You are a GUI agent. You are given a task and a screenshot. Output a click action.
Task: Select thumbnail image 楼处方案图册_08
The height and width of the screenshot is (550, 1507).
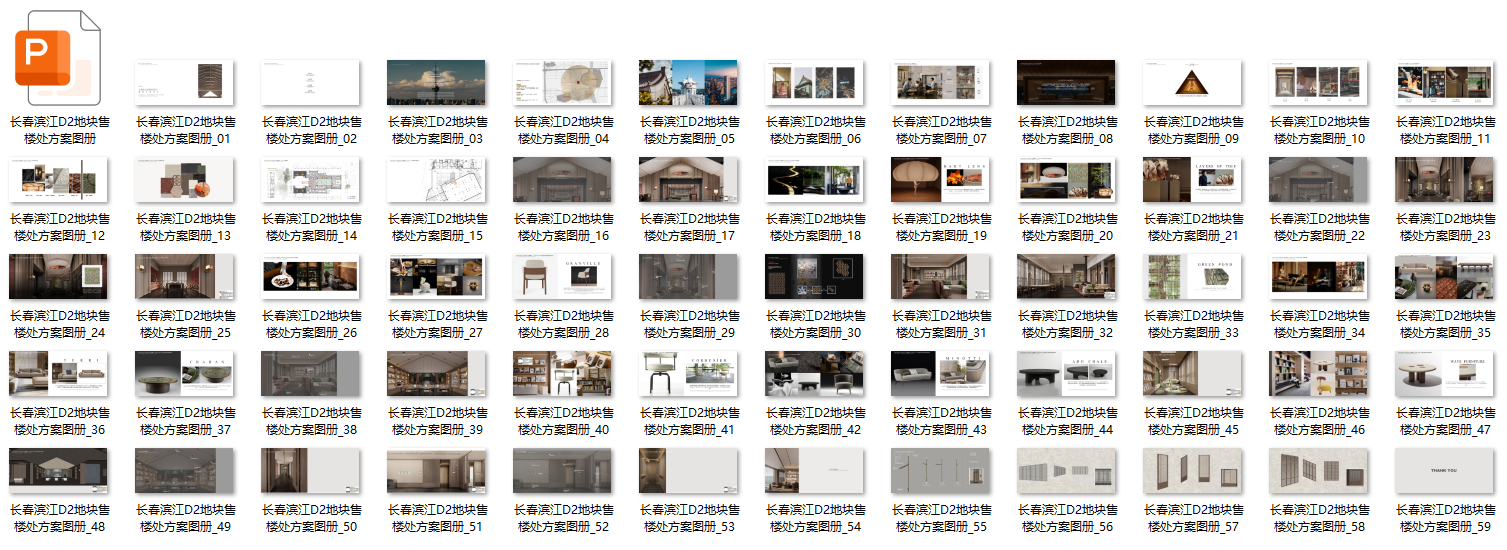(1066, 82)
